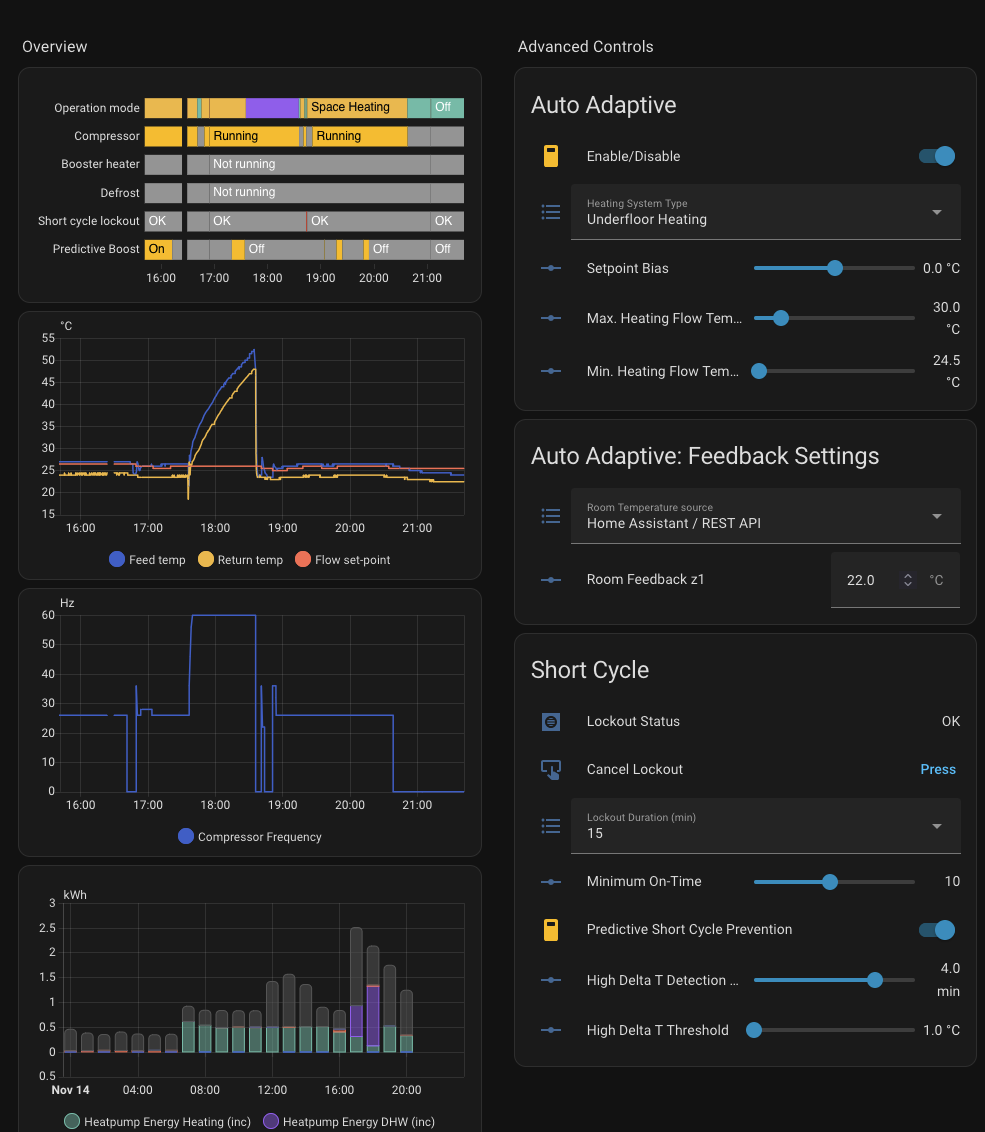
Task: Click the Enable/Disable row yellow device icon
Action: 550,156
